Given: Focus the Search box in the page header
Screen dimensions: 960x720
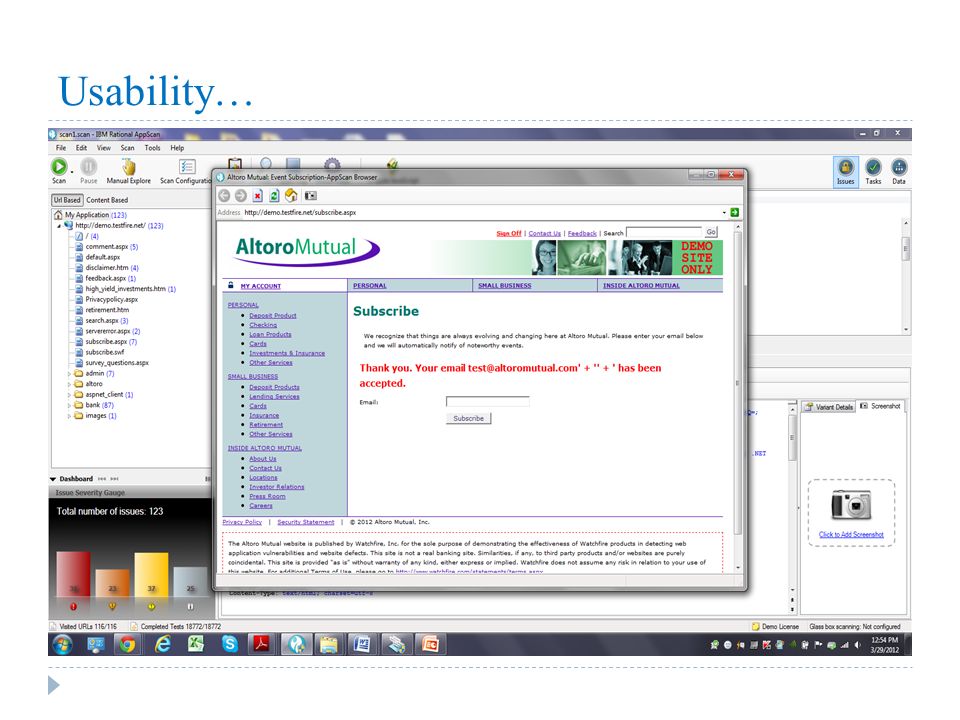Looking at the screenshot, I should click(664, 232).
